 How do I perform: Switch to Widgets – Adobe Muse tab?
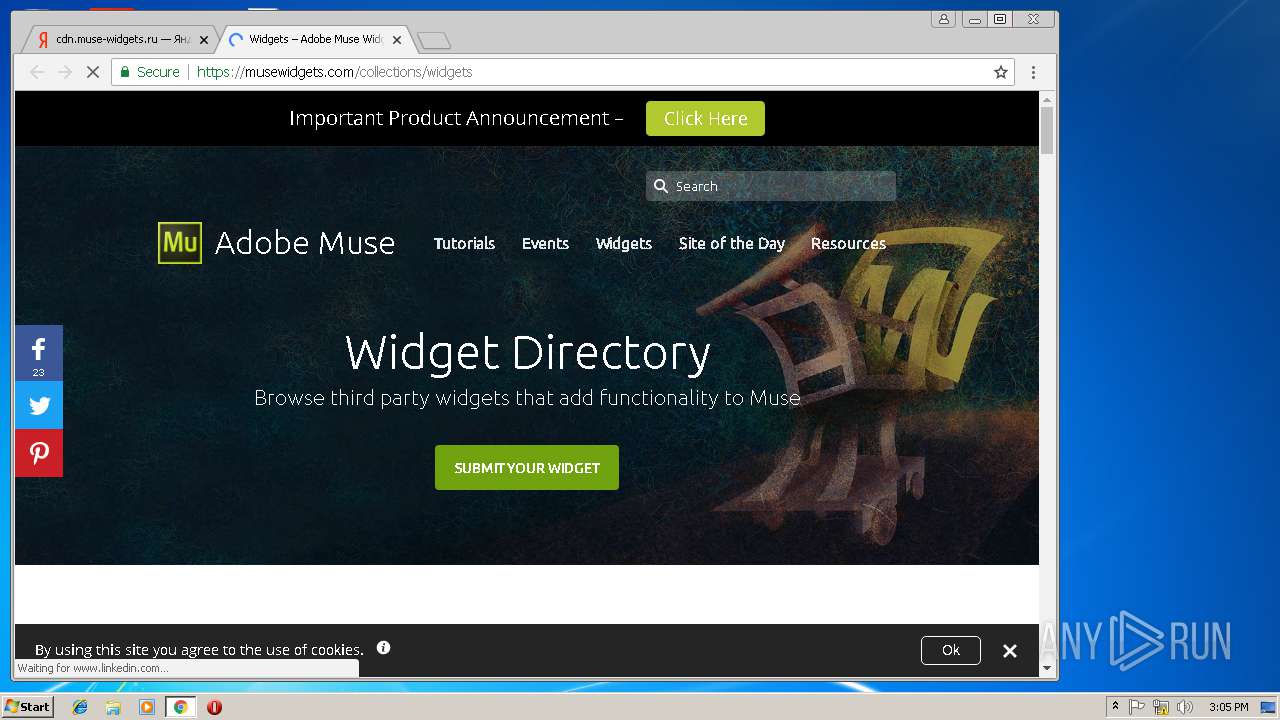[x=313, y=40]
